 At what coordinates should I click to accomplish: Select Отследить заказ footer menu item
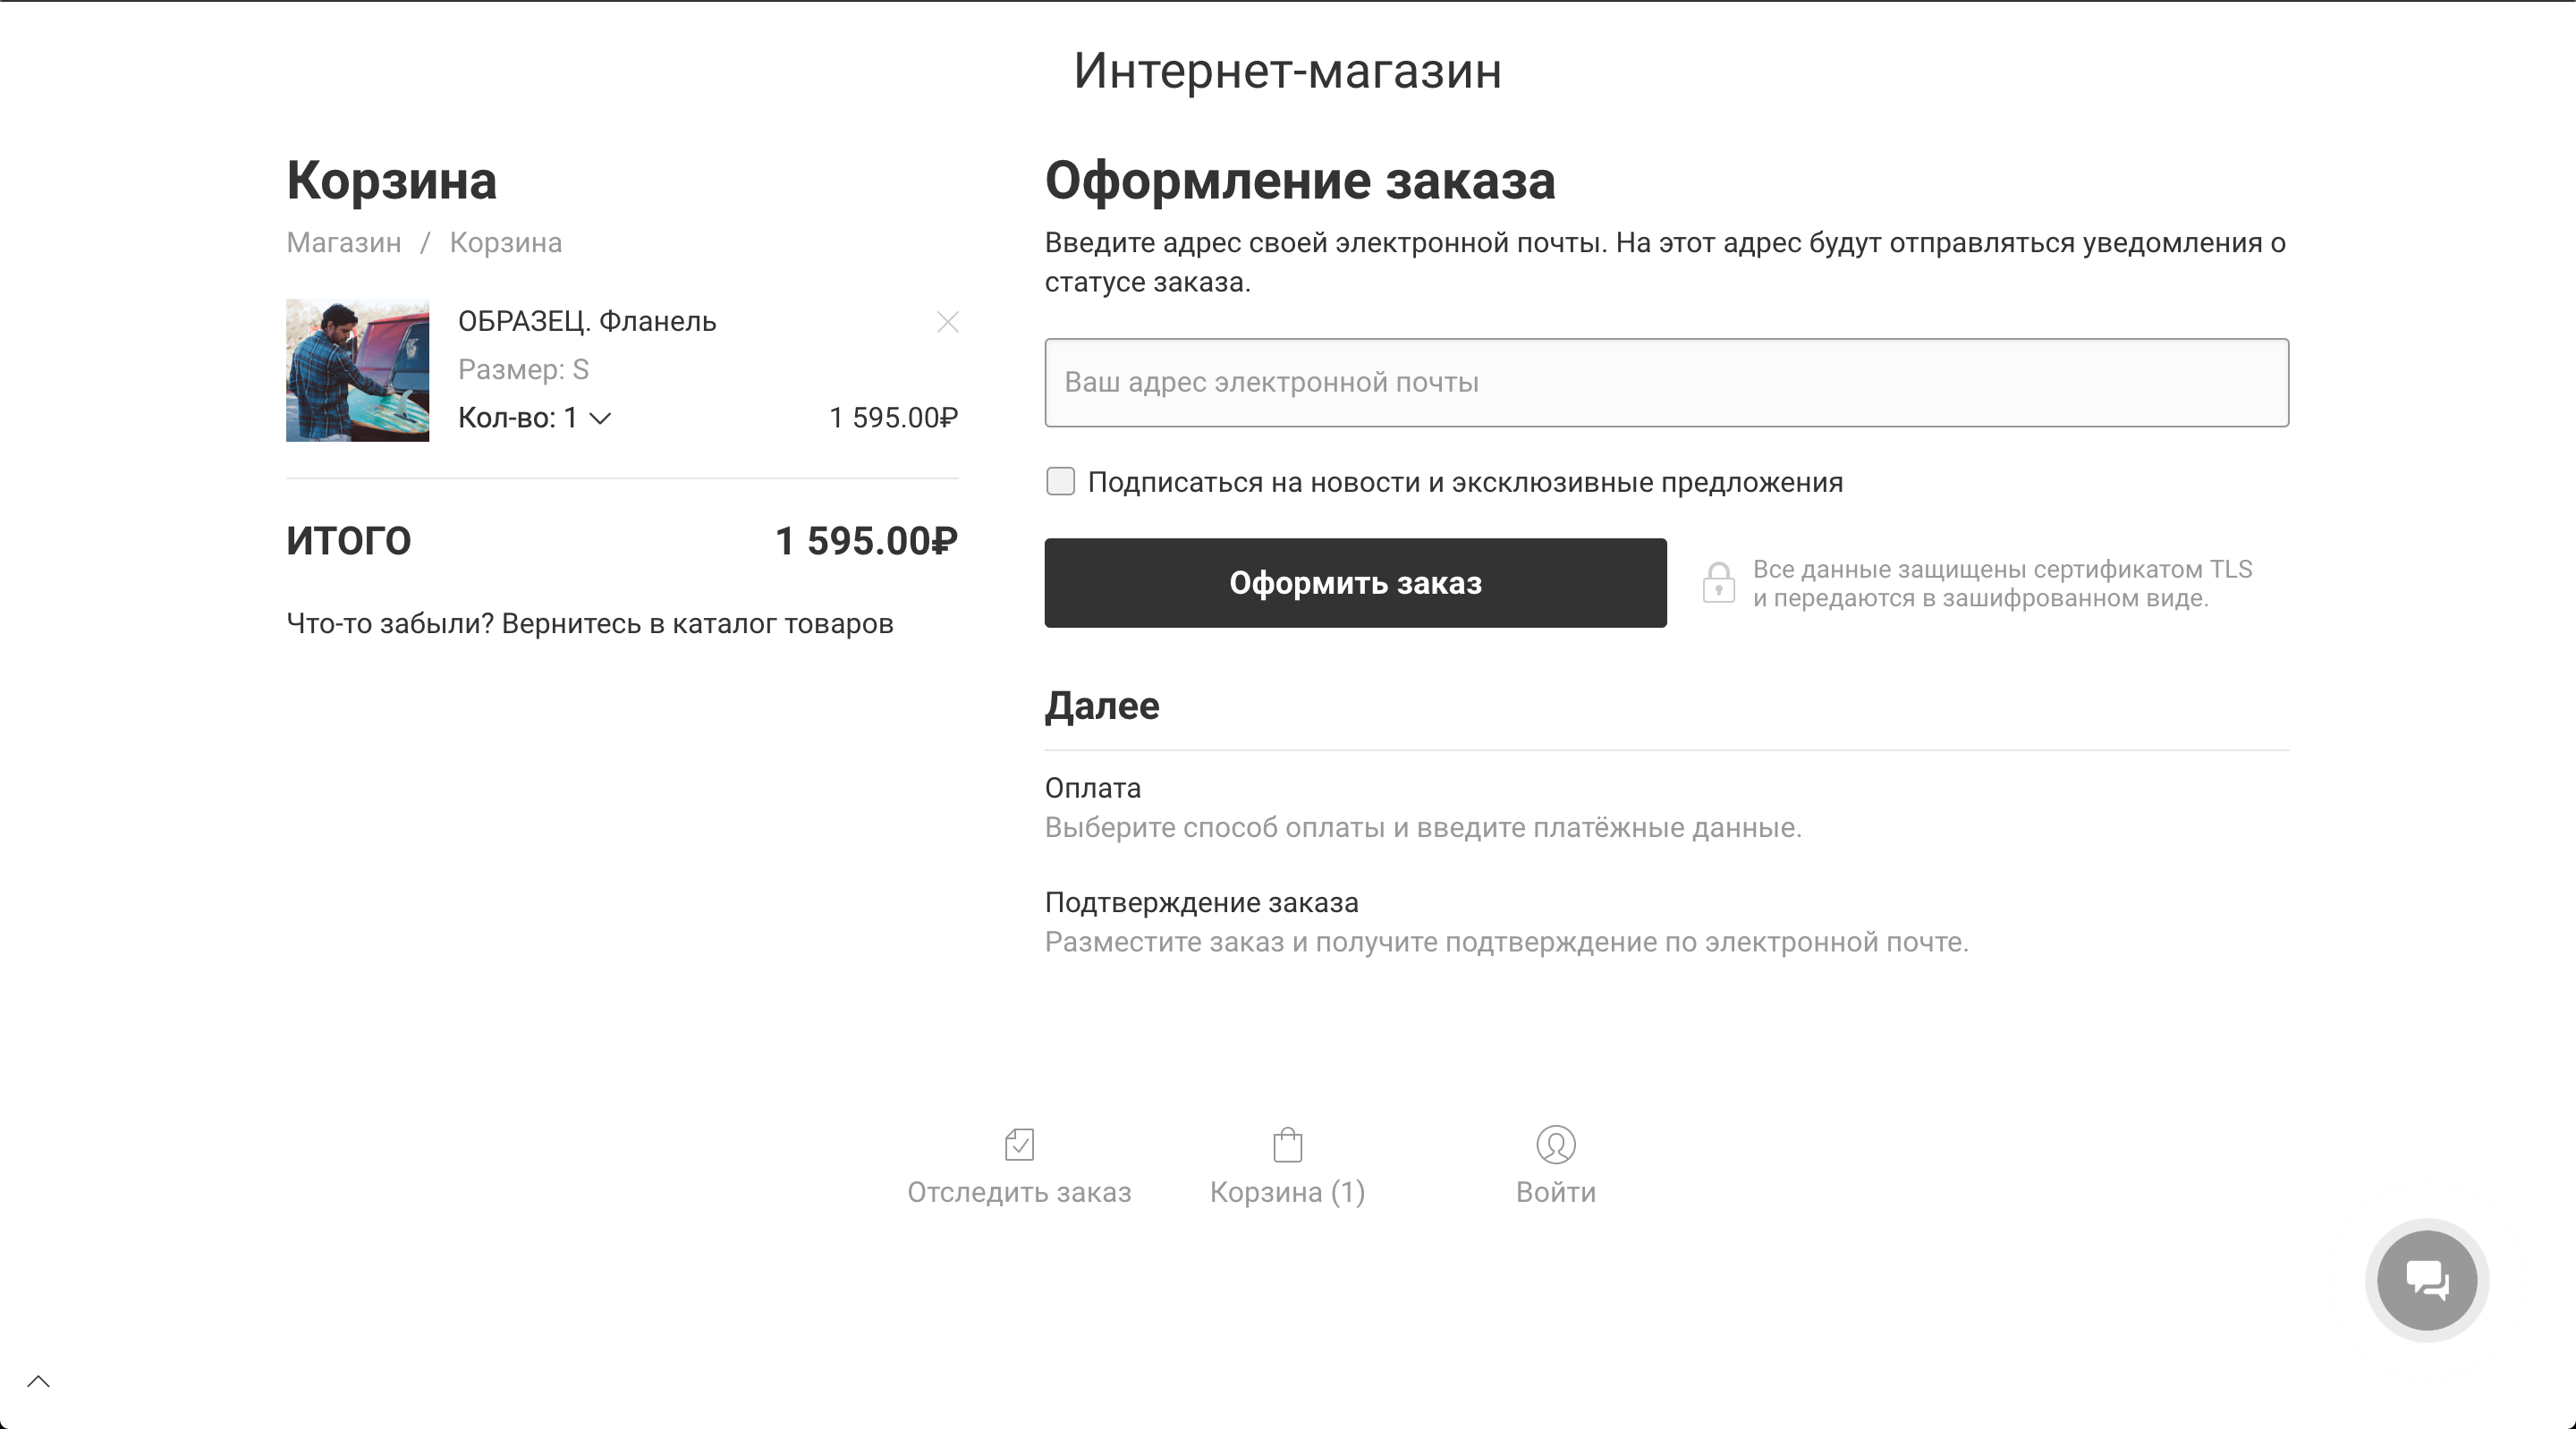click(1019, 1192)
